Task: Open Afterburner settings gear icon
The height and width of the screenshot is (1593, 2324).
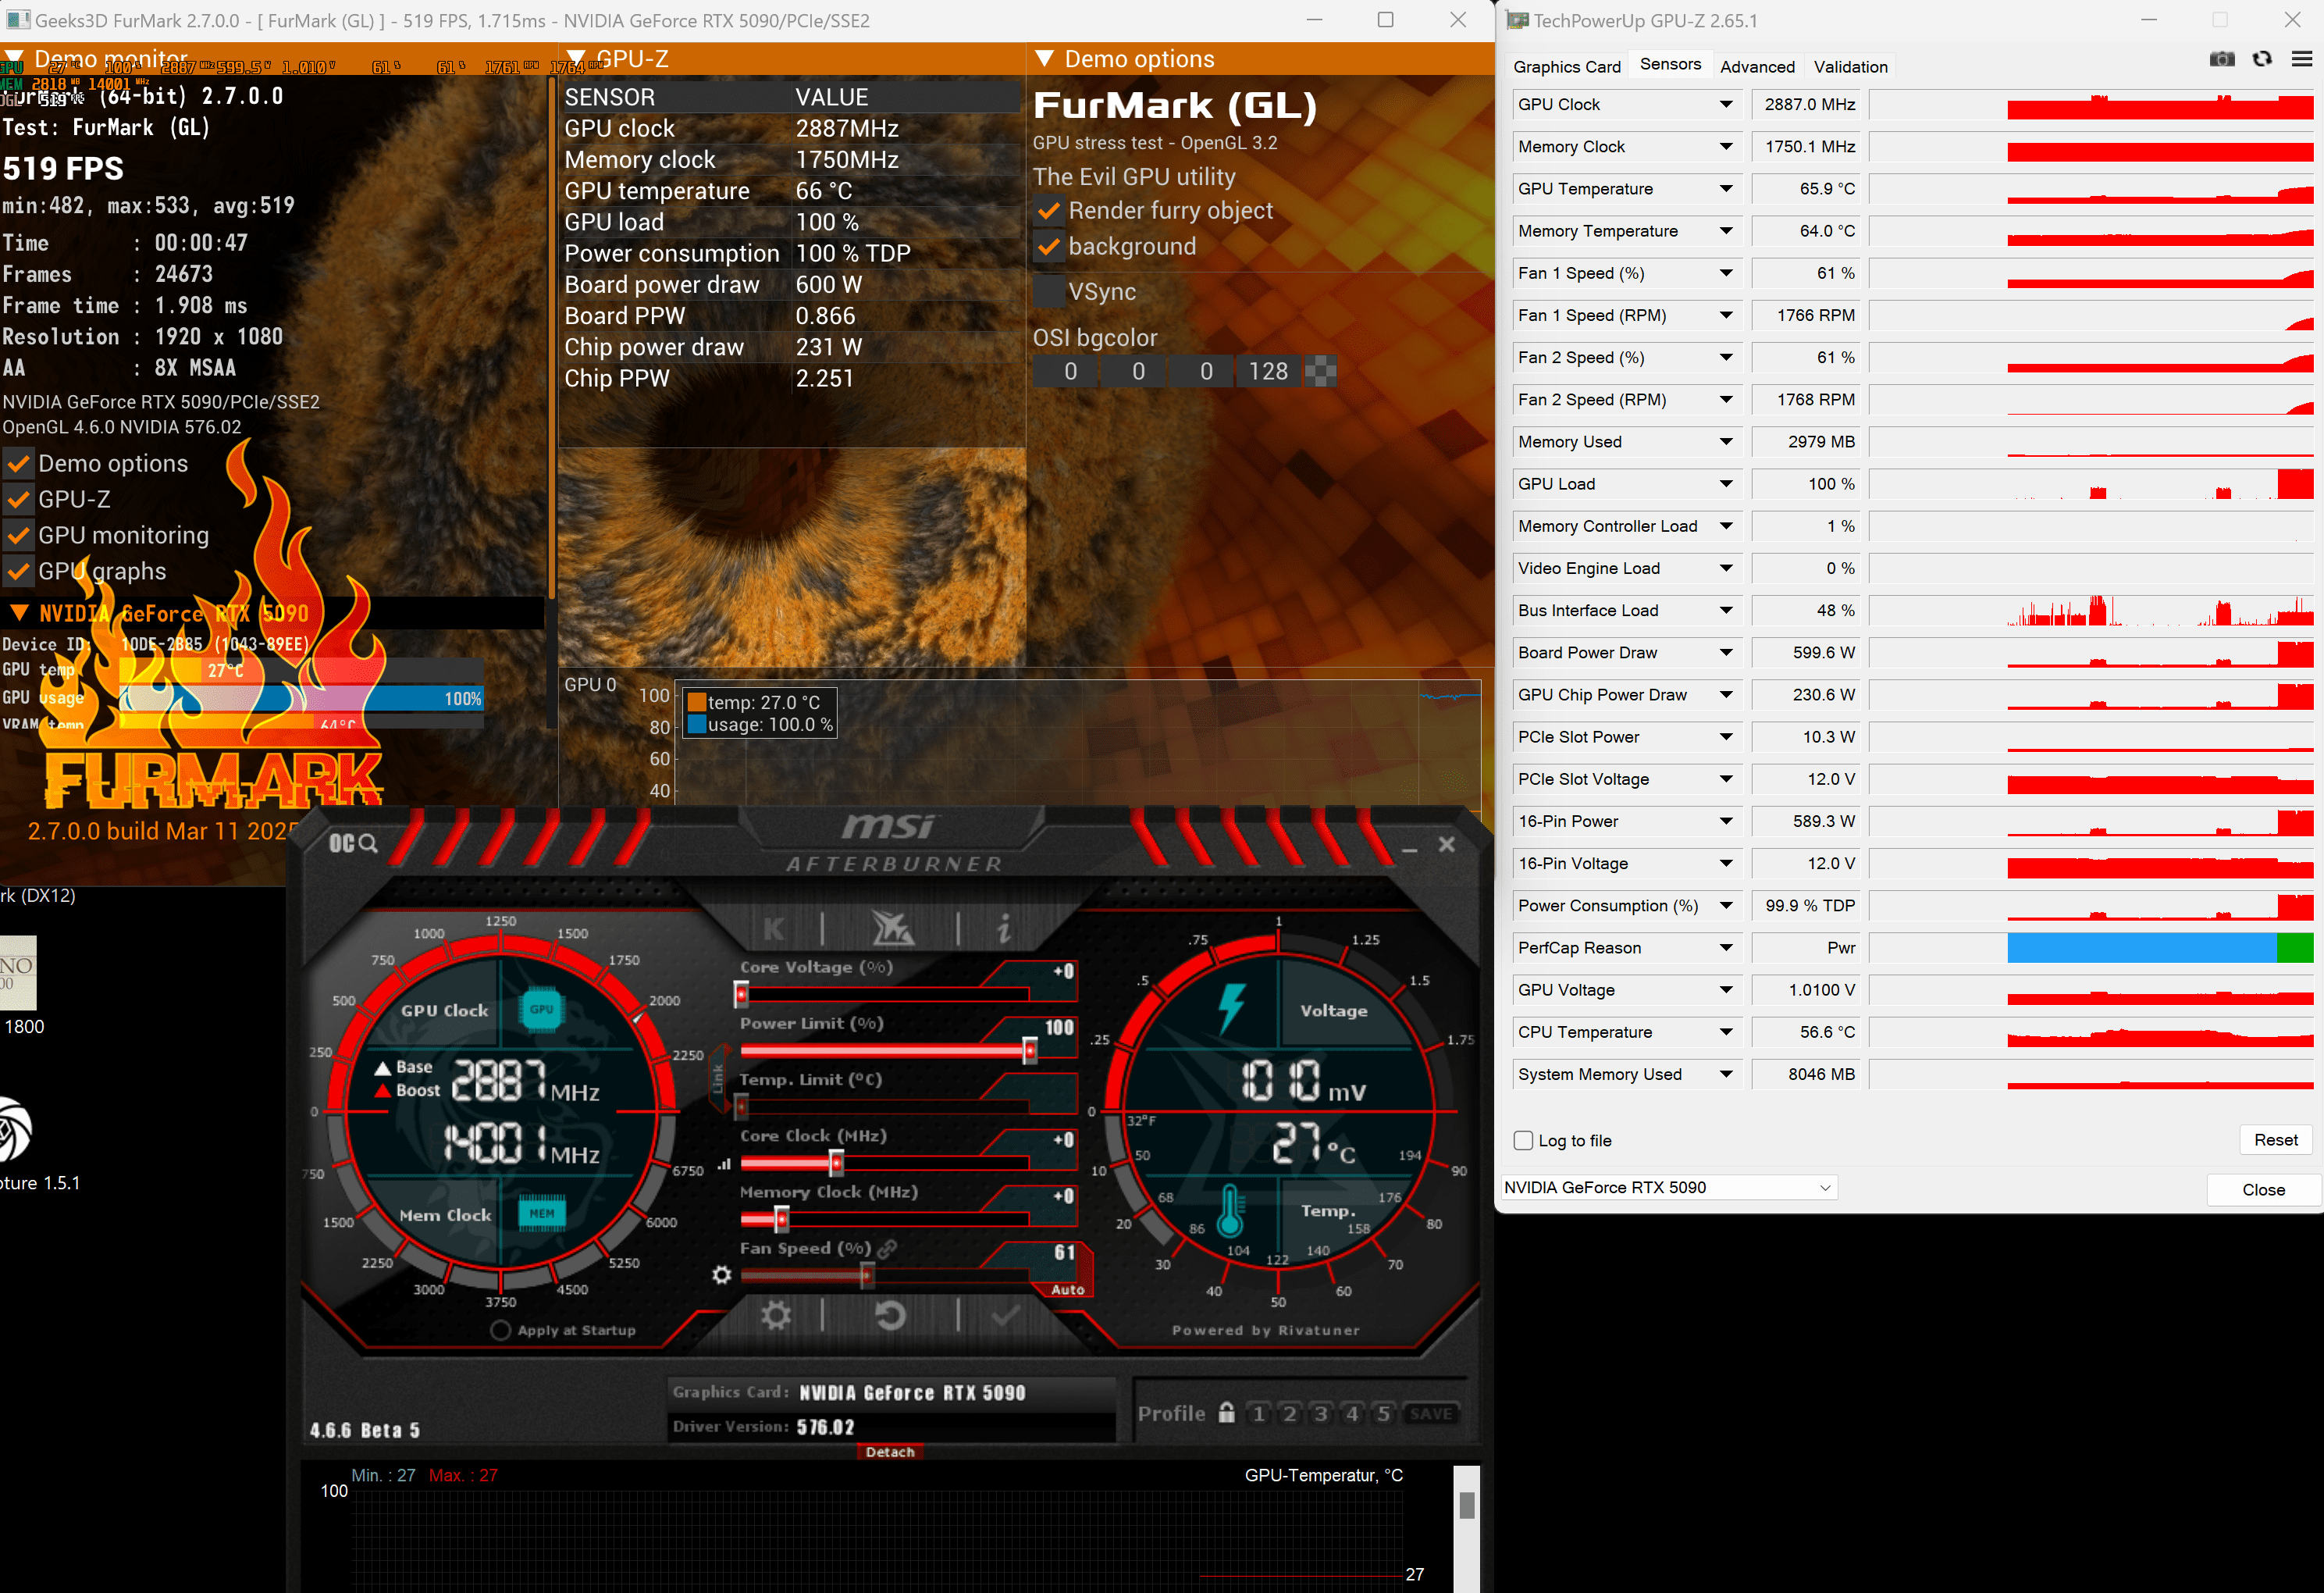Action: tap(776, 1315)
